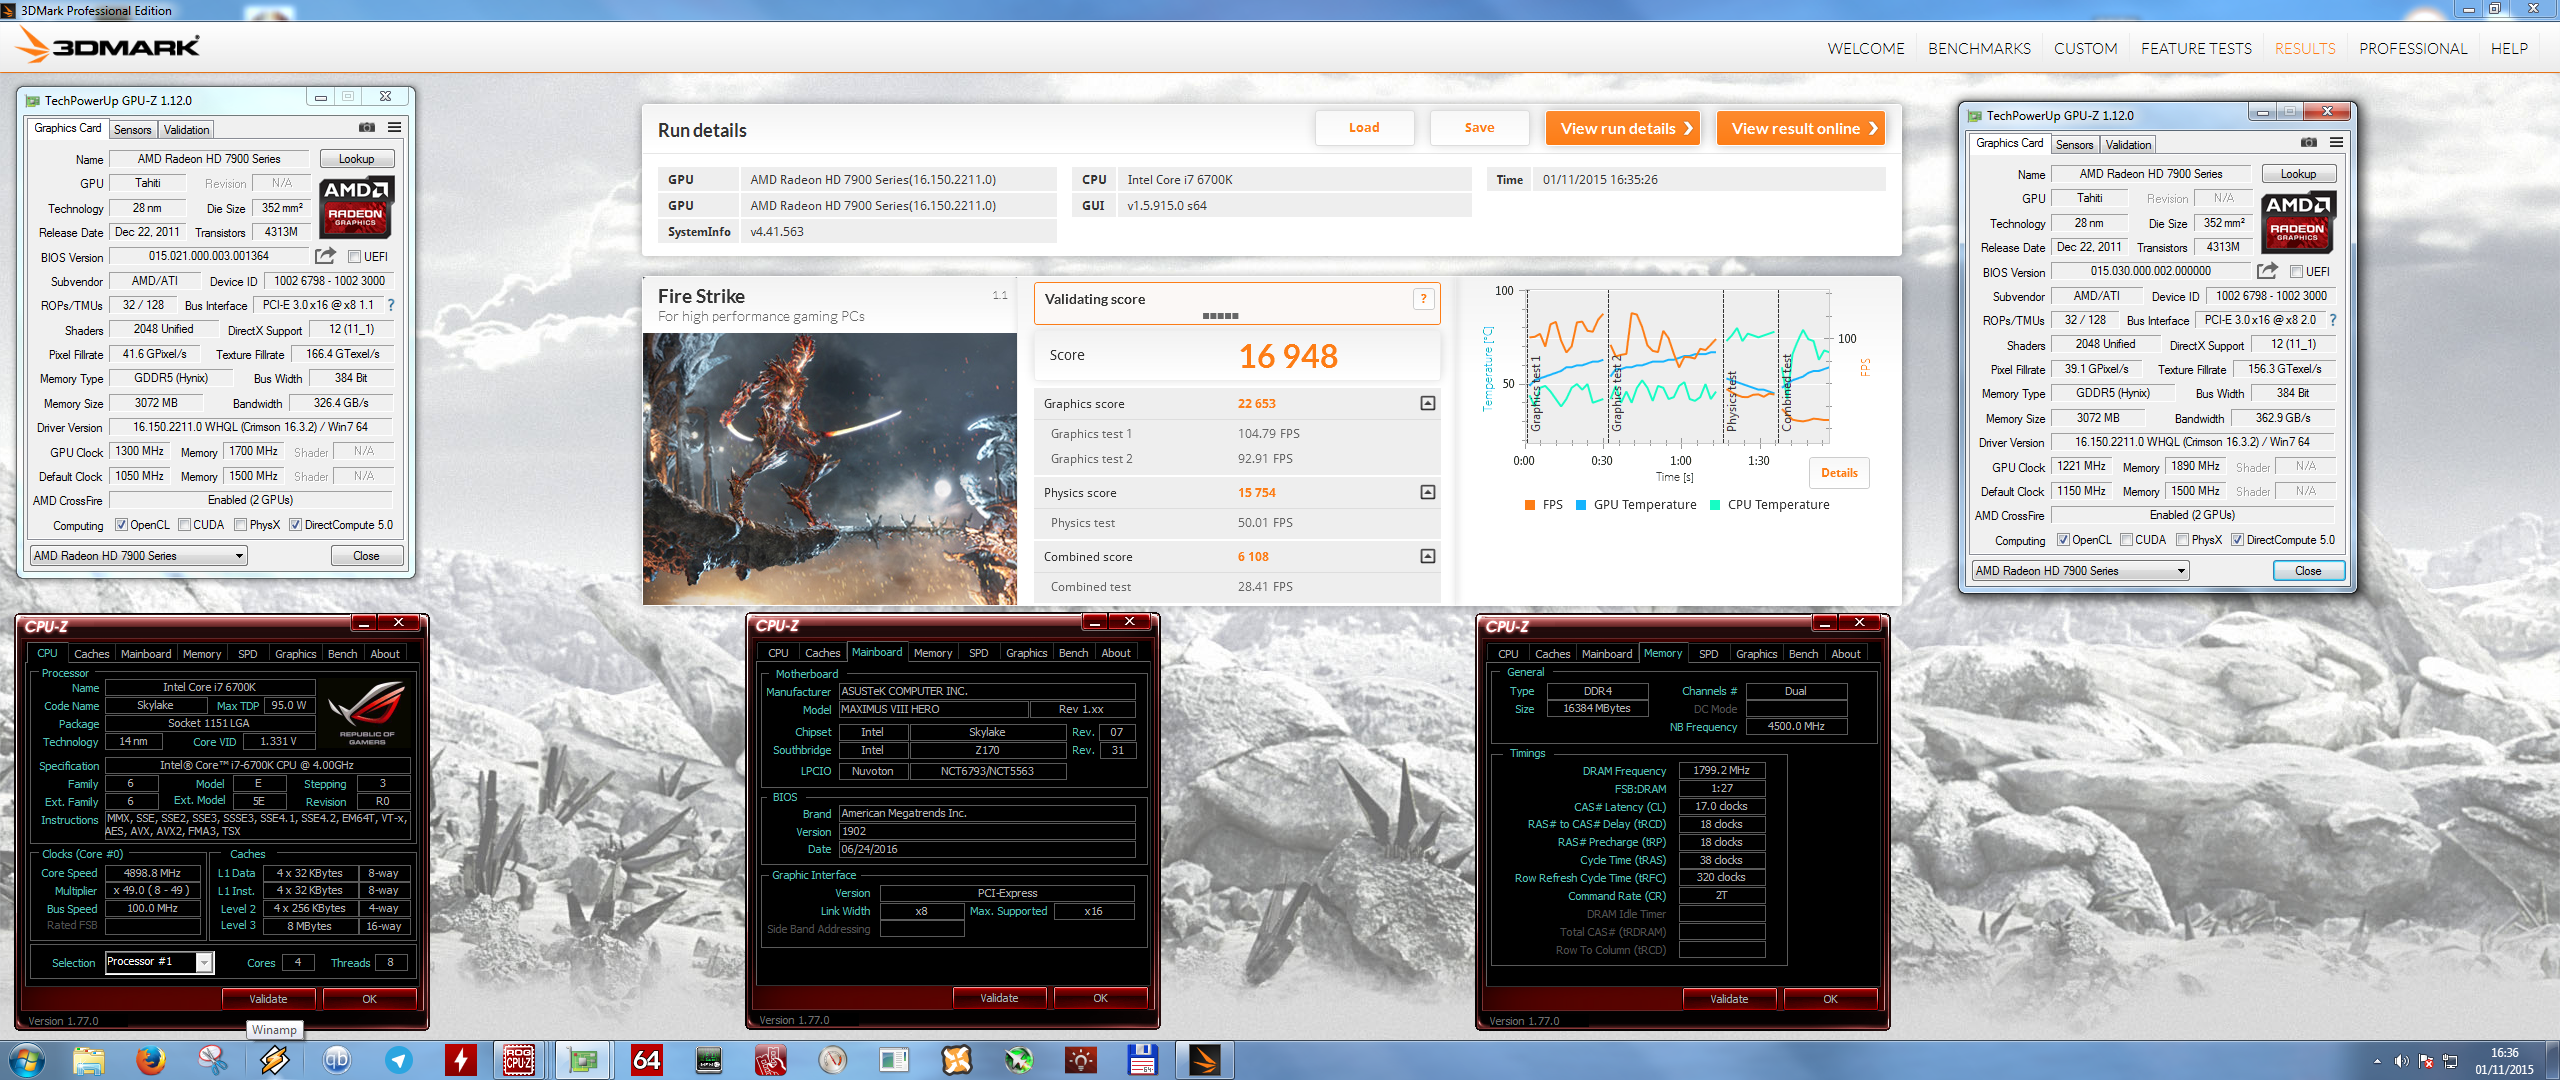Switch to SPD tab in middle CPU-Z window
Viewport: 2560px width, 1080px height.
point(978,653)
